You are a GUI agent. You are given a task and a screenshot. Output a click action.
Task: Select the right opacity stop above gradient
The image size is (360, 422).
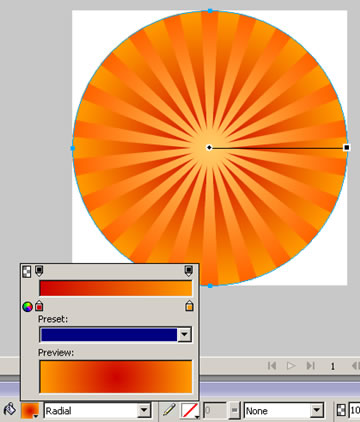coord(189,271)
